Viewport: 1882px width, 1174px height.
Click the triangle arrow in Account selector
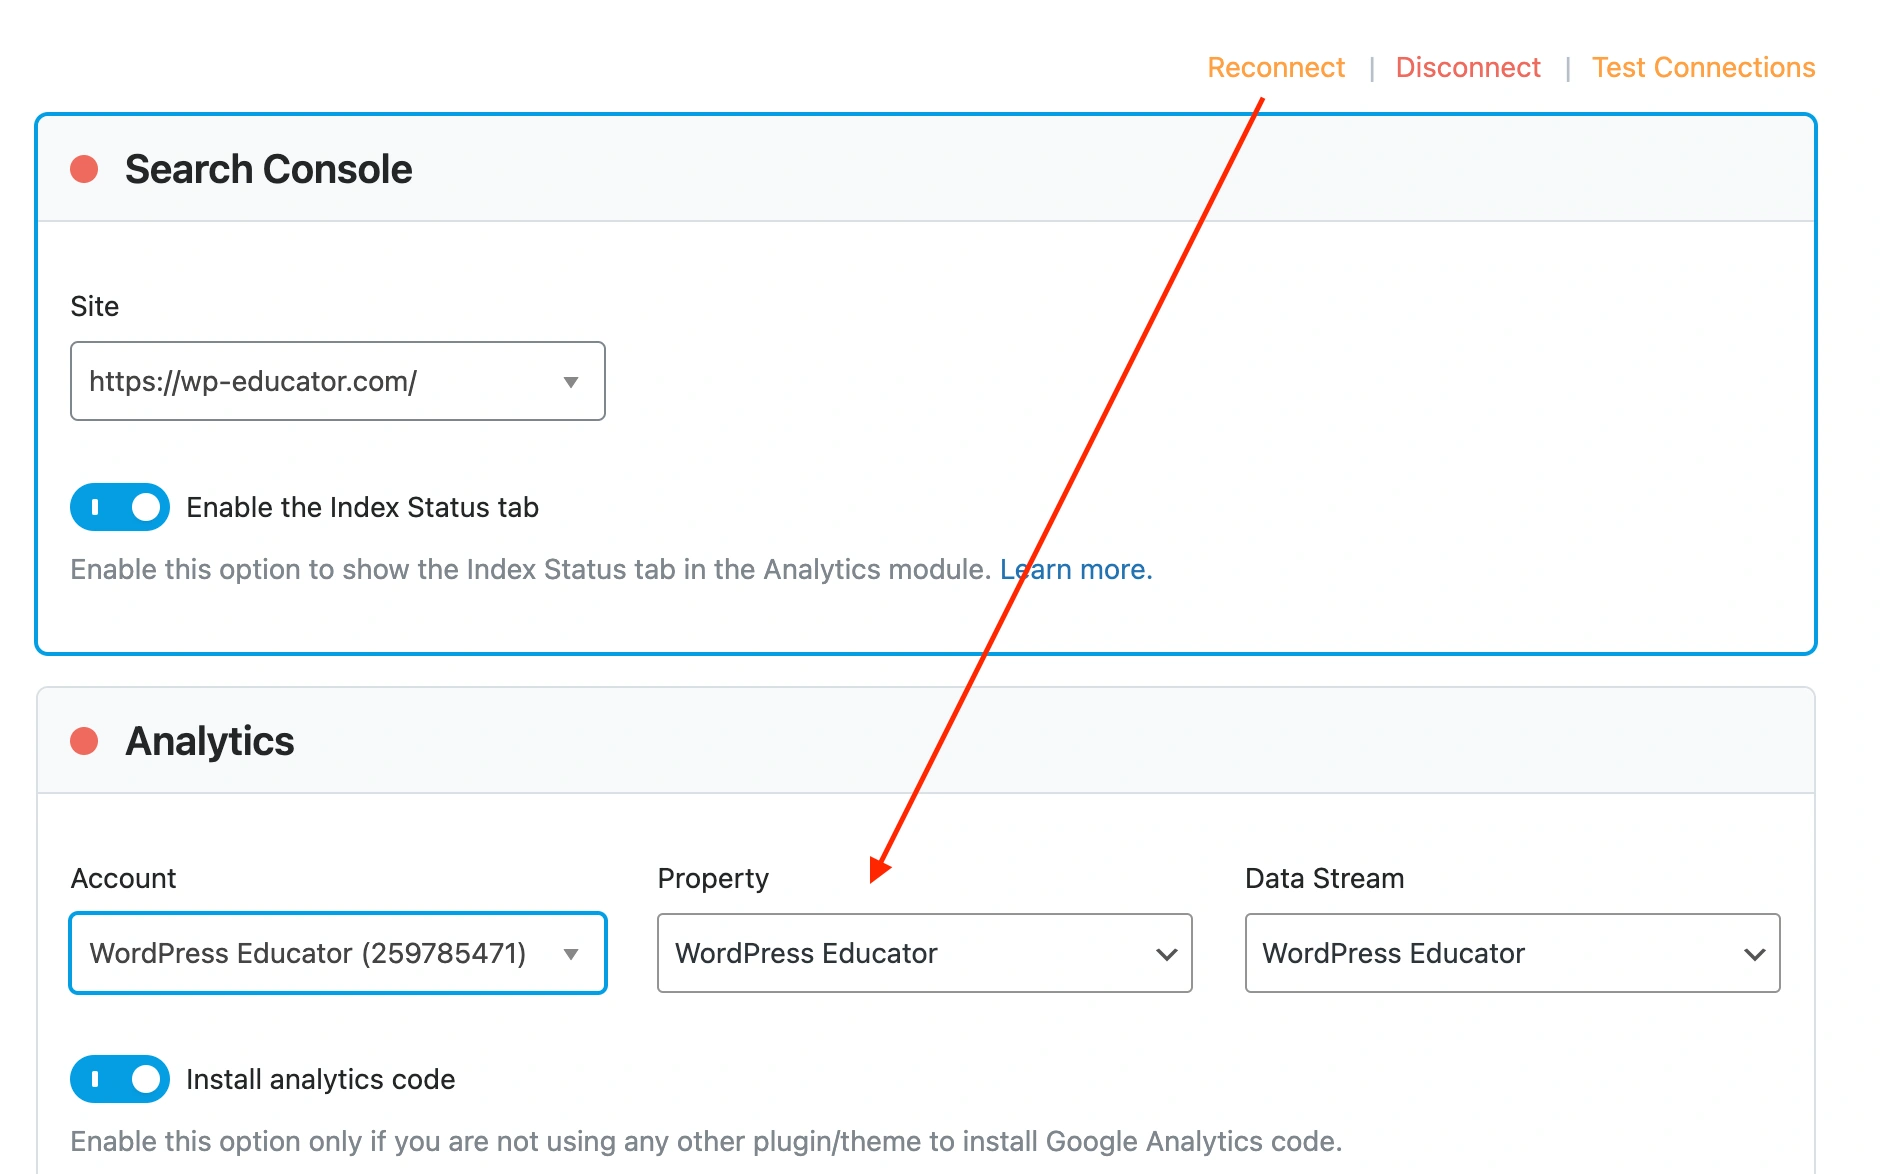[x=571, y=954]
